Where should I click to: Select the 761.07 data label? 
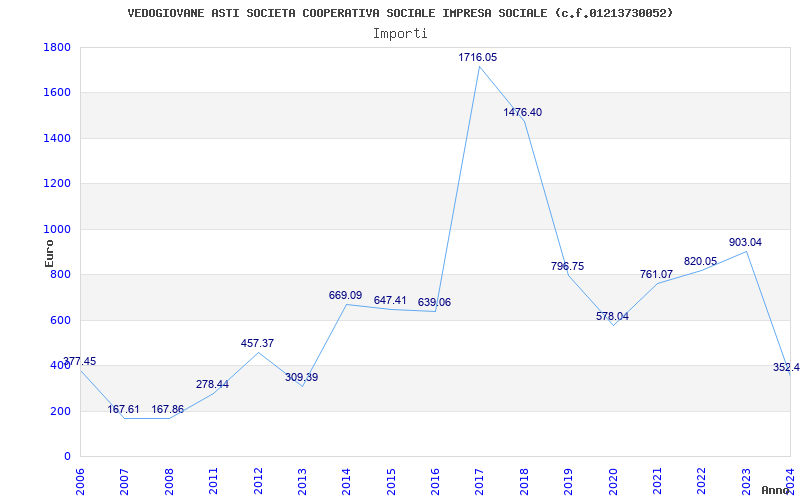pyautogui.click(x=656, y=274)
